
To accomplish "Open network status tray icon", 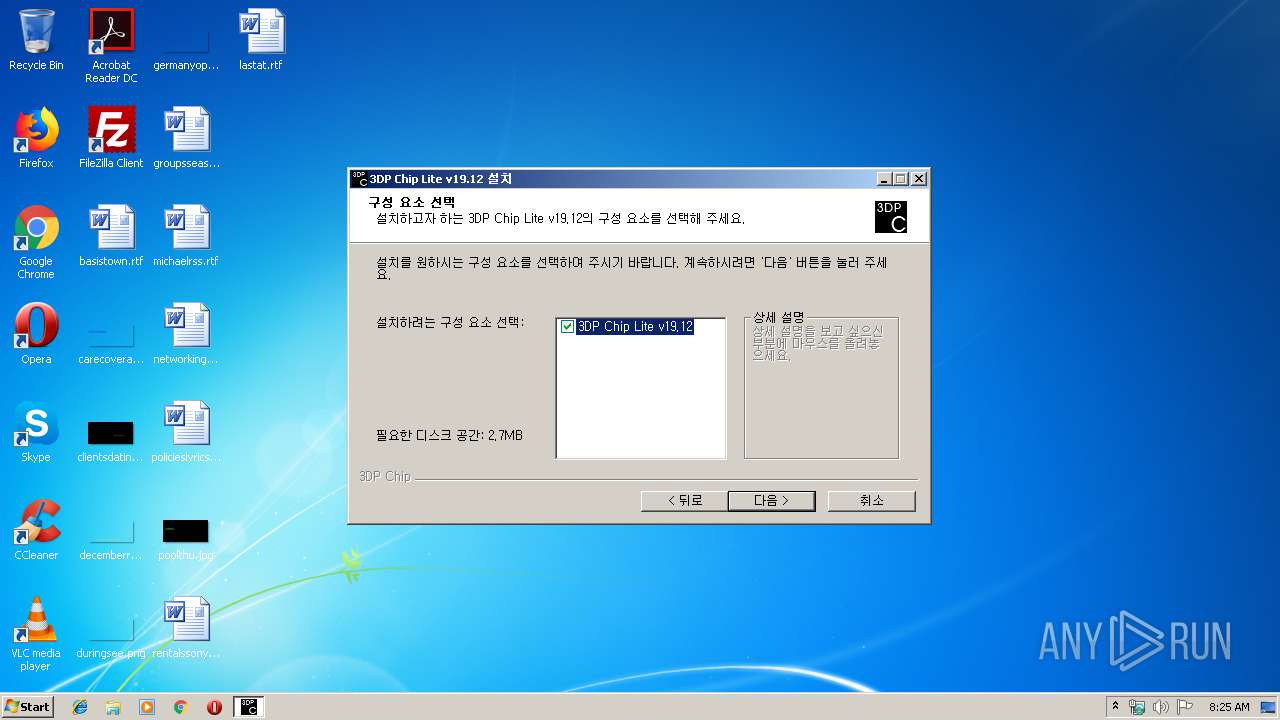I will (x=1137, y=706).
